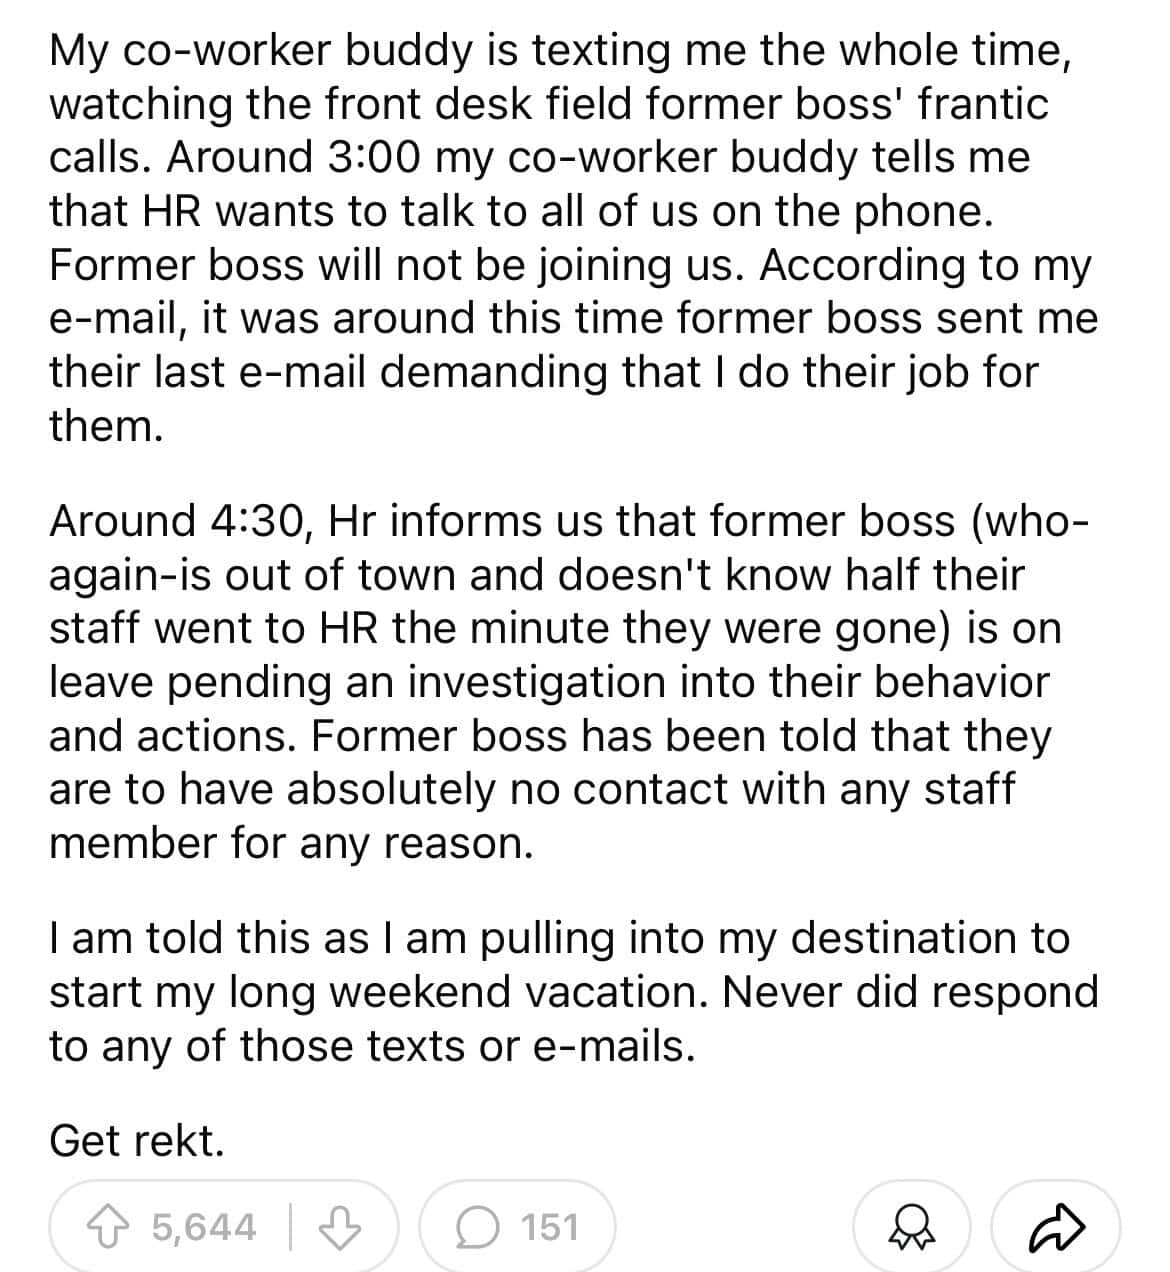Click the divider between upvote count and downvote
Image resolution: width=1170 pixels, height=1272 pixels.
click(x=290, y=1227)
